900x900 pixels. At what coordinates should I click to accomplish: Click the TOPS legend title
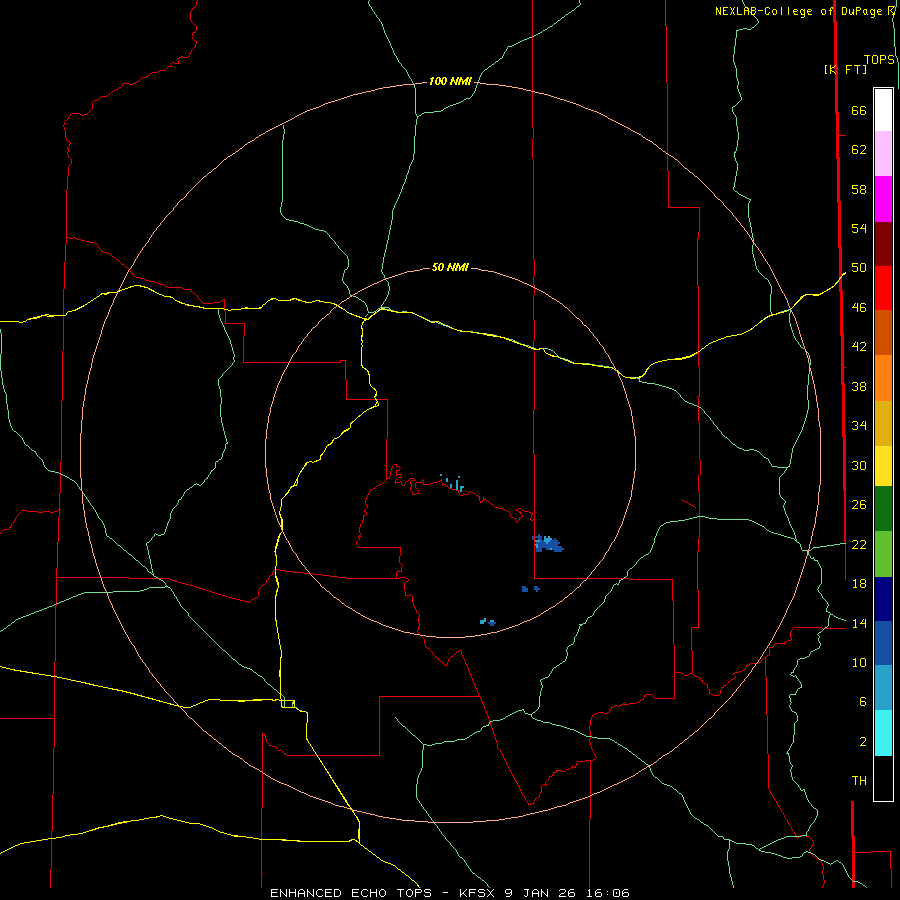[879, 59]
